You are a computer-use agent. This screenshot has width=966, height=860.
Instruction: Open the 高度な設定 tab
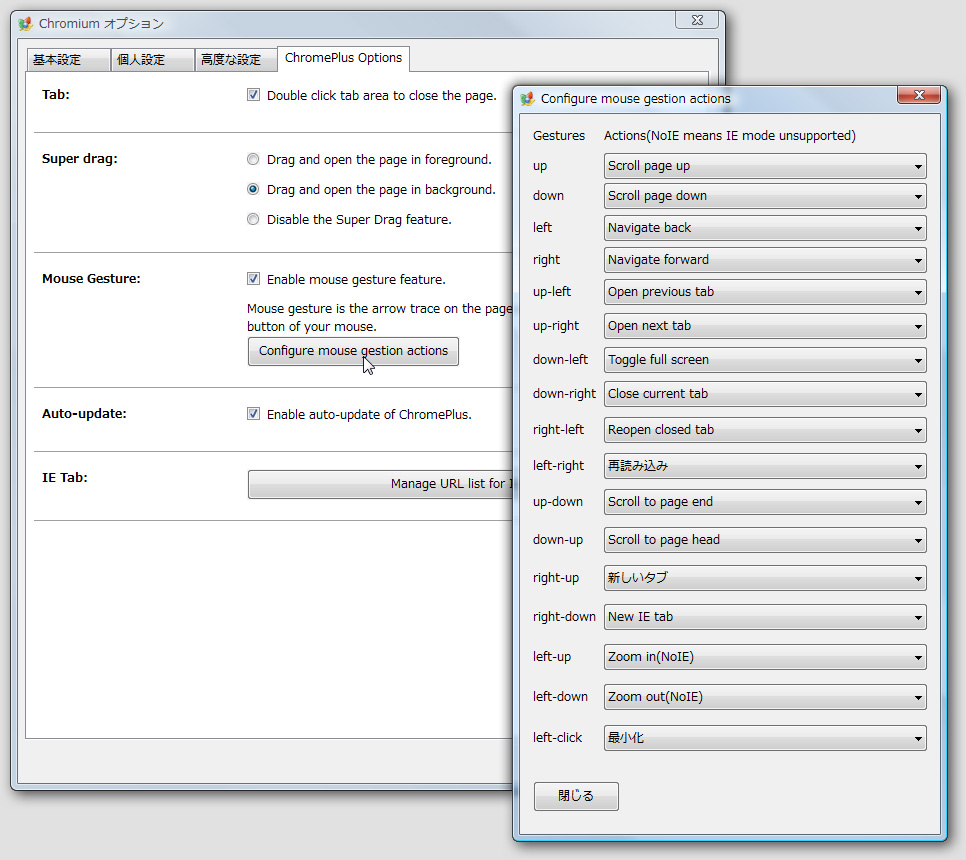[x=236, y=60]
